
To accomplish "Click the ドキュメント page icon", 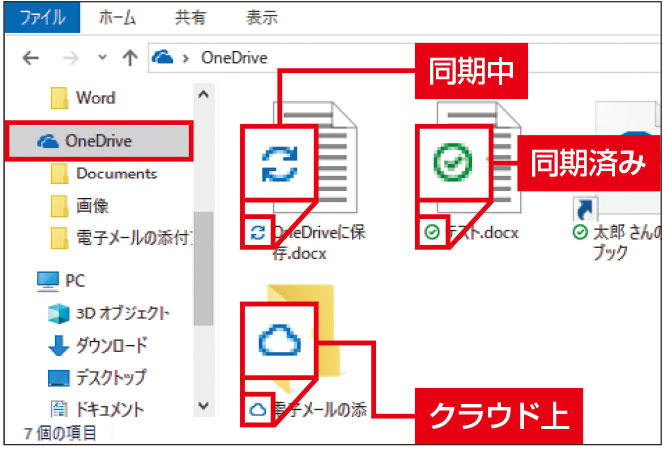I will pos(59,409).
